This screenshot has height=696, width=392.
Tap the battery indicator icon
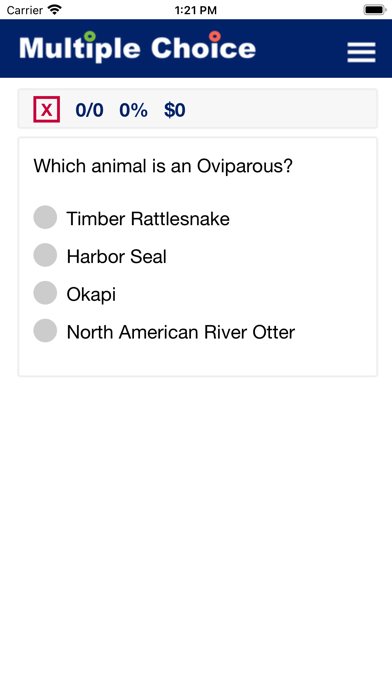point(375,9)
